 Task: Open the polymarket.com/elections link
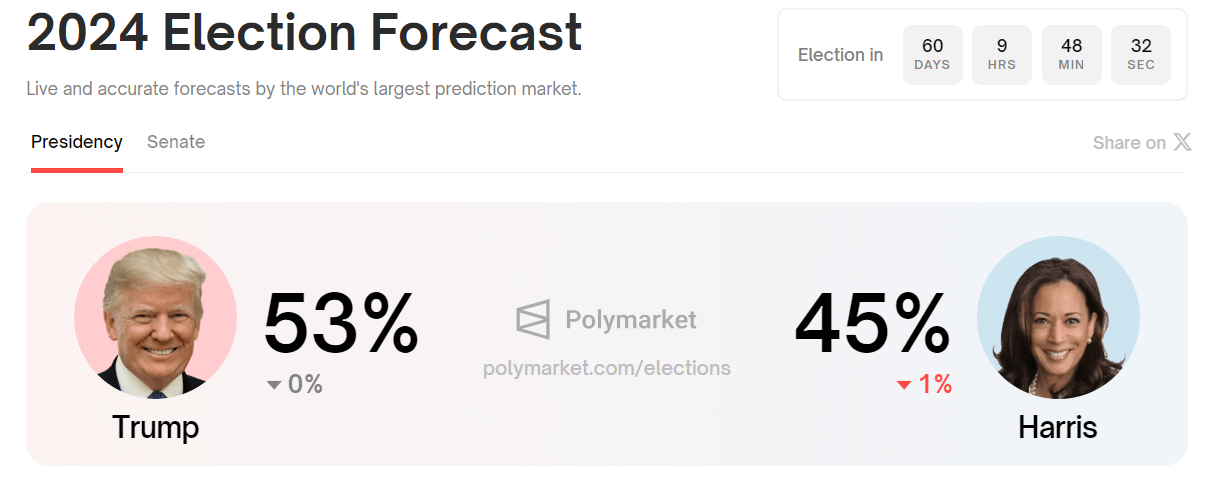(x=607, y=368)
